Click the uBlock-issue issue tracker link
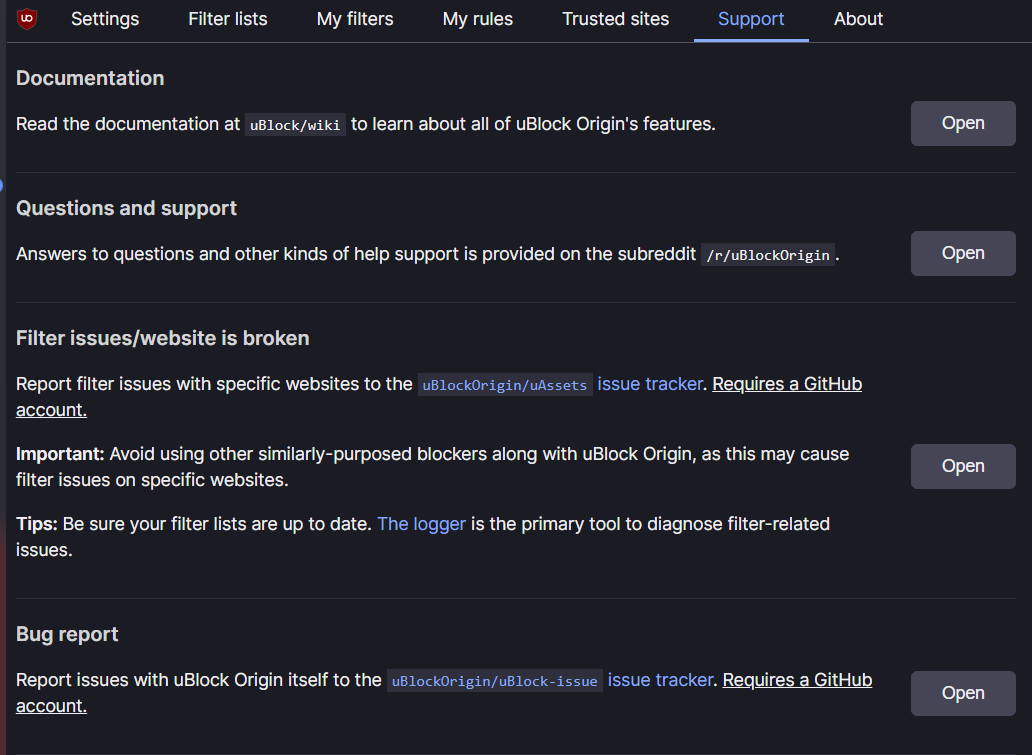 coord(660,680)
